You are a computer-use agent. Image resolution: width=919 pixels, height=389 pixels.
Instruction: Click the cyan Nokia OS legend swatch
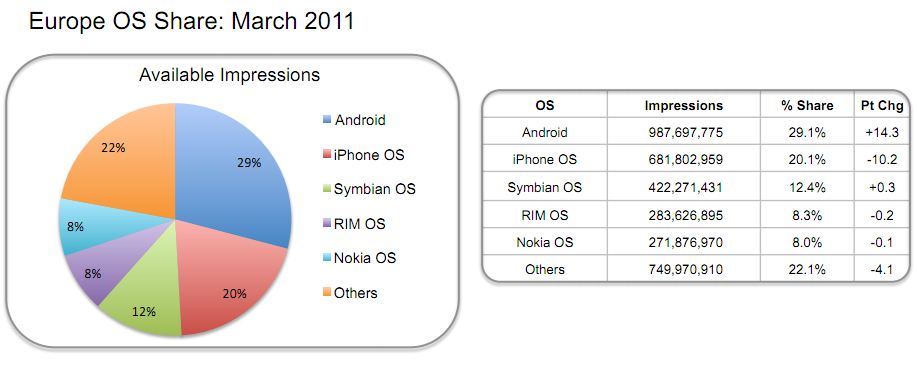pos(327,258)
